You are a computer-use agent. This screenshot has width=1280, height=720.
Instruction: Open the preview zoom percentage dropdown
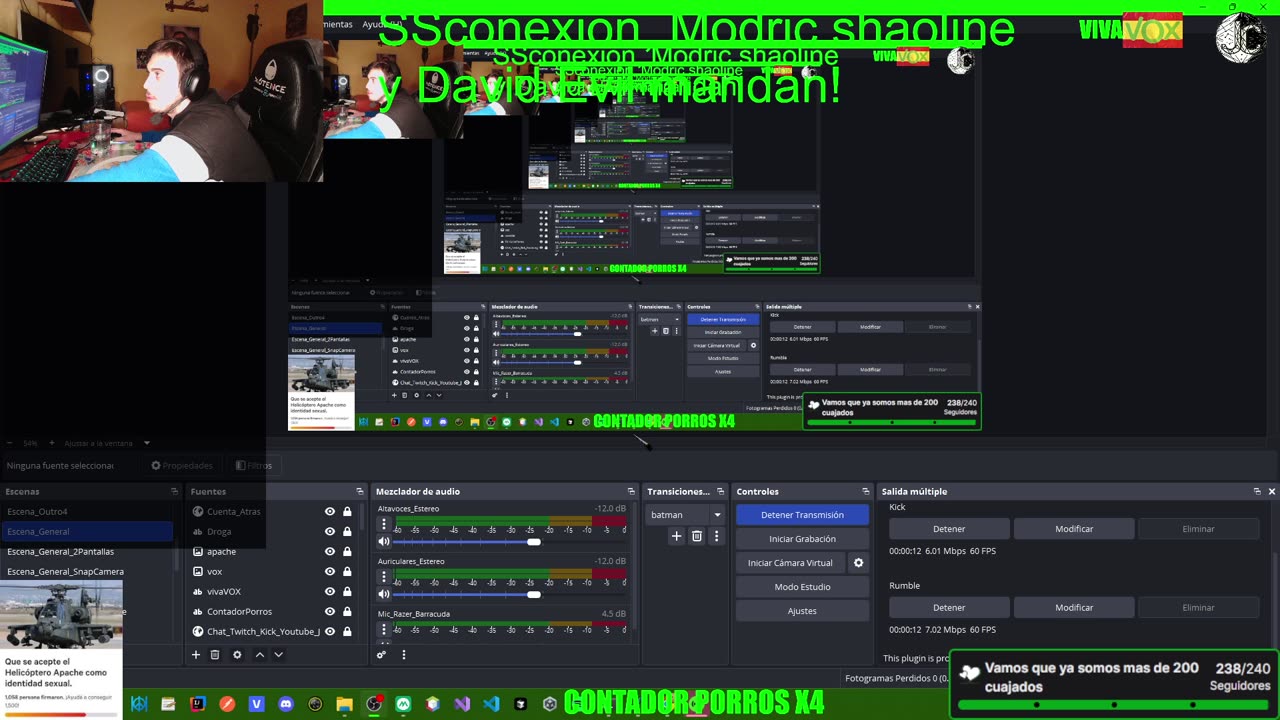[x=146, y=443]
